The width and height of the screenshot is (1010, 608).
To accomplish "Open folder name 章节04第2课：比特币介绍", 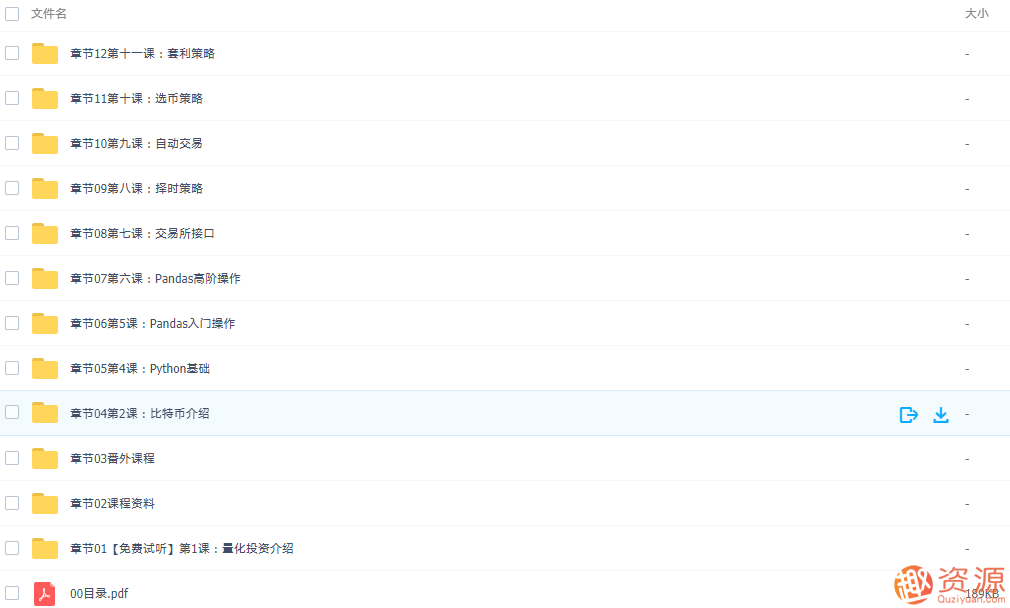I will tap(140, 413).
